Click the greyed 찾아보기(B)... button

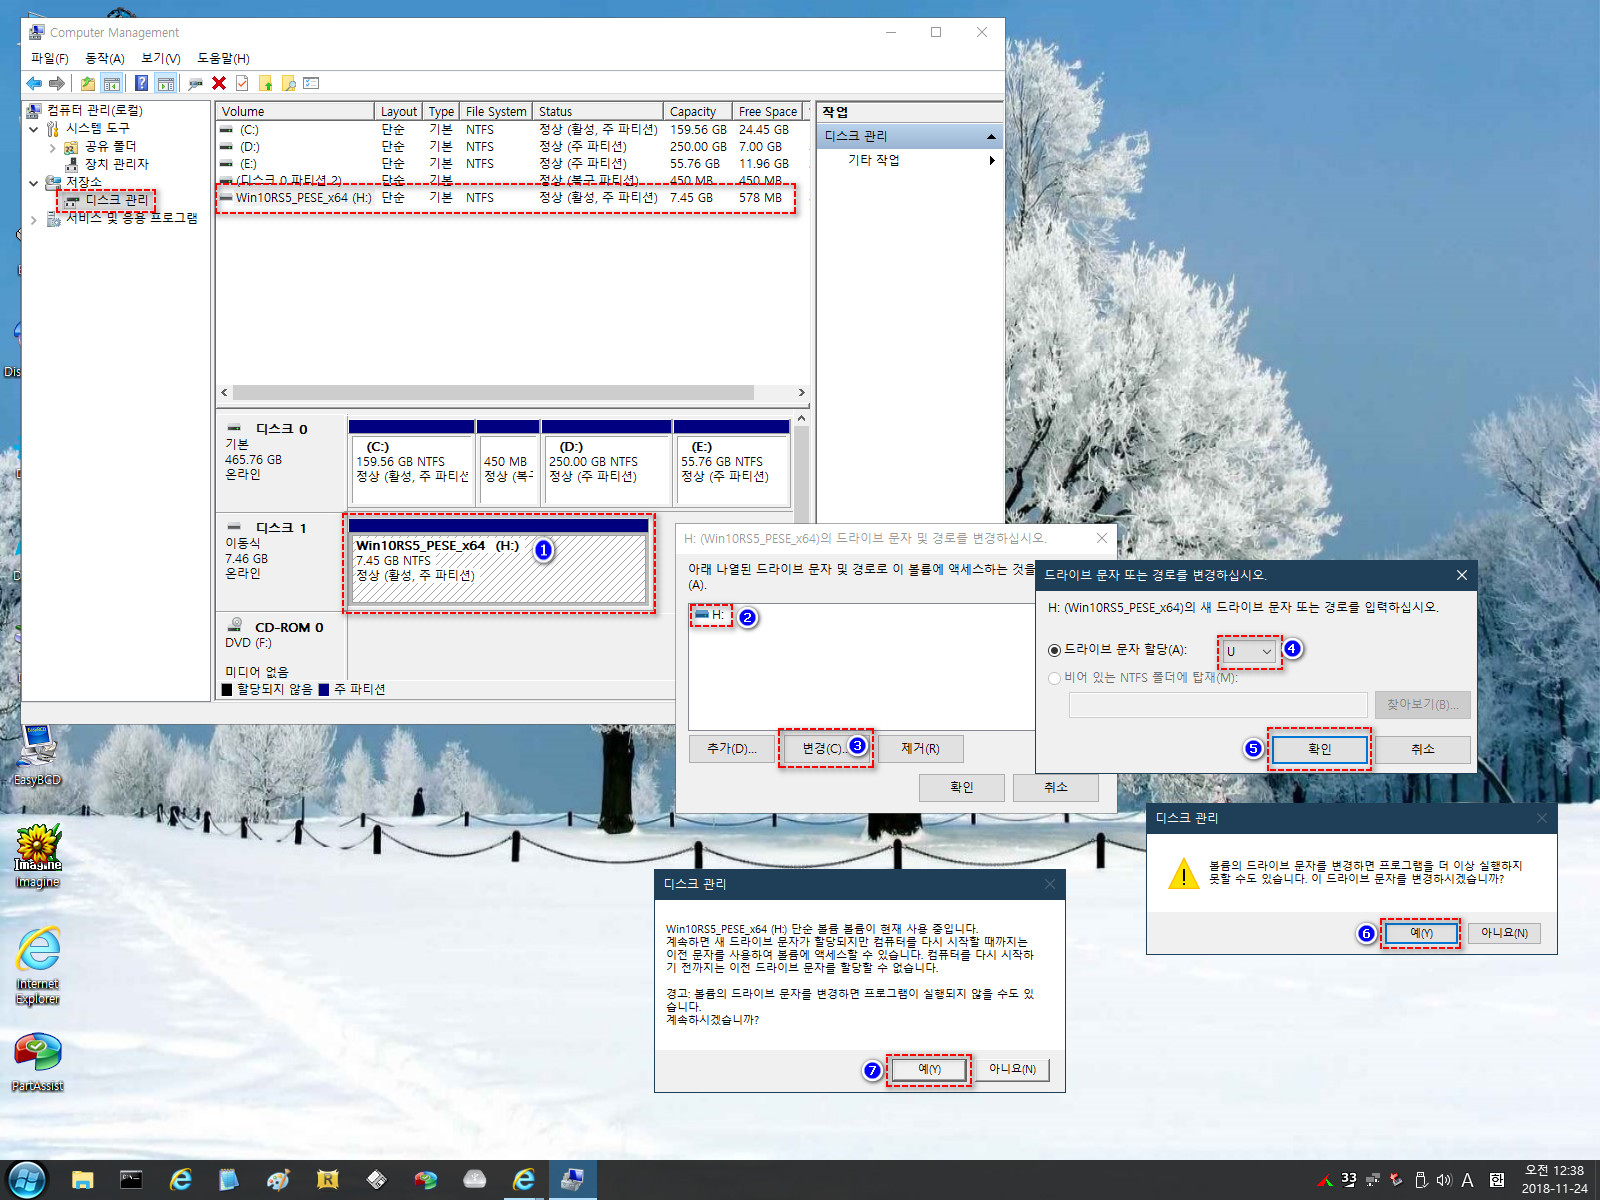point(1422,705)
